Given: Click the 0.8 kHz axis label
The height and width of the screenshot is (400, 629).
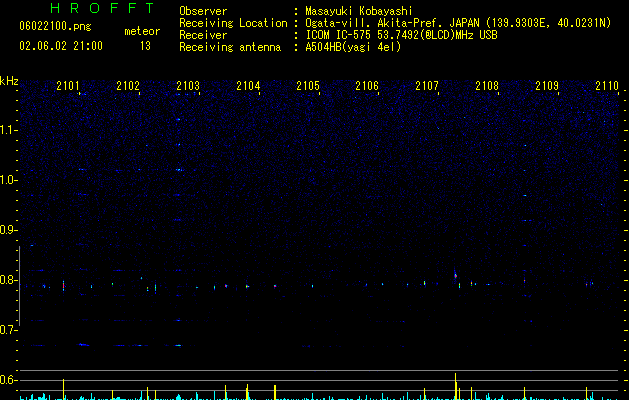Looking at the screenshot, I should [x=9, y=280].
